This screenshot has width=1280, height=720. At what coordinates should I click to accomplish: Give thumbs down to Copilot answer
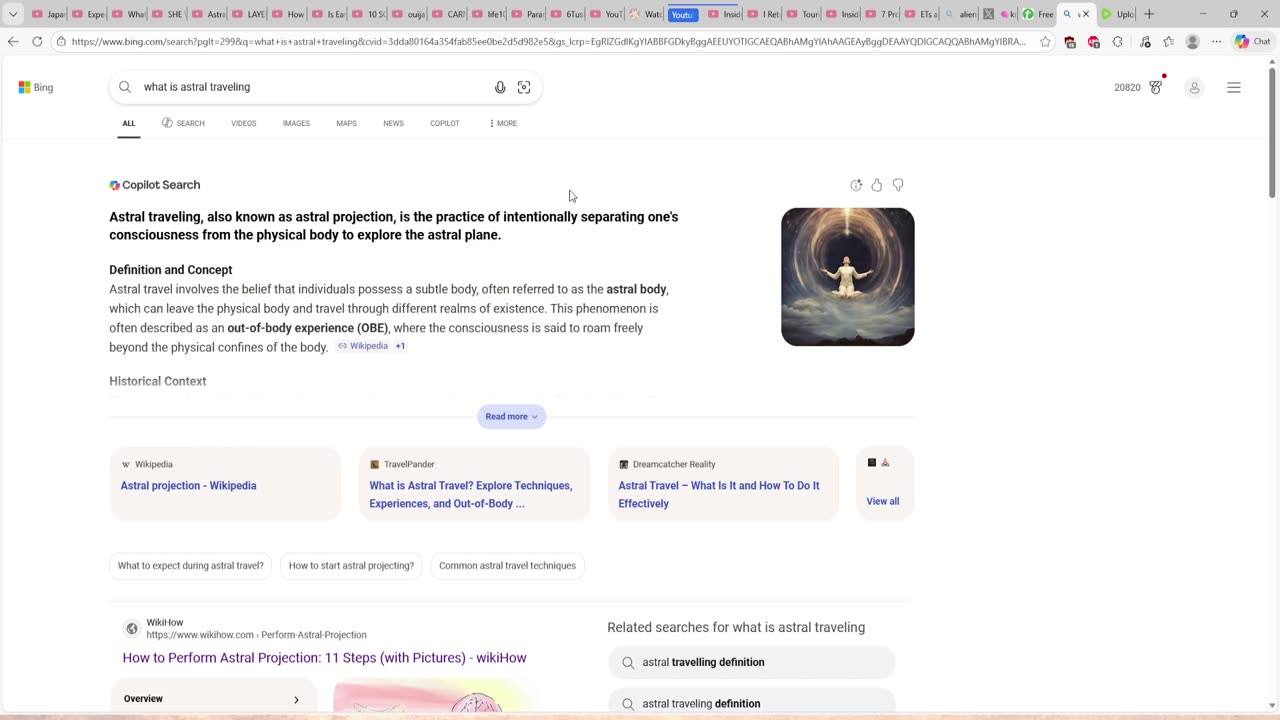point(898,185)
